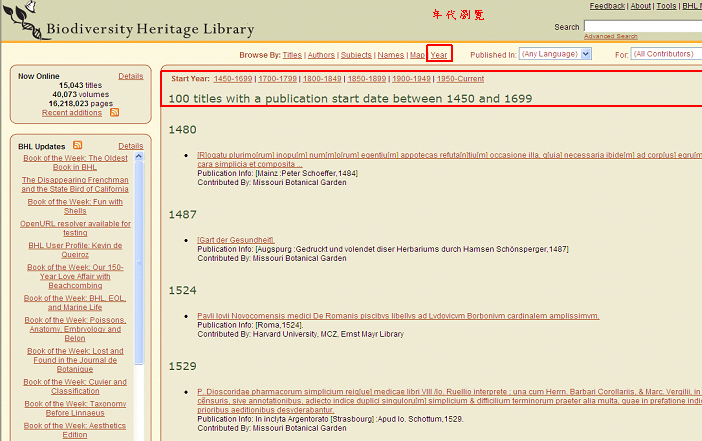Viewport: 702px width, 441px height.
Task: Select start year range 1450-1699
Action: pyautogui.click(x=233, y=79)
